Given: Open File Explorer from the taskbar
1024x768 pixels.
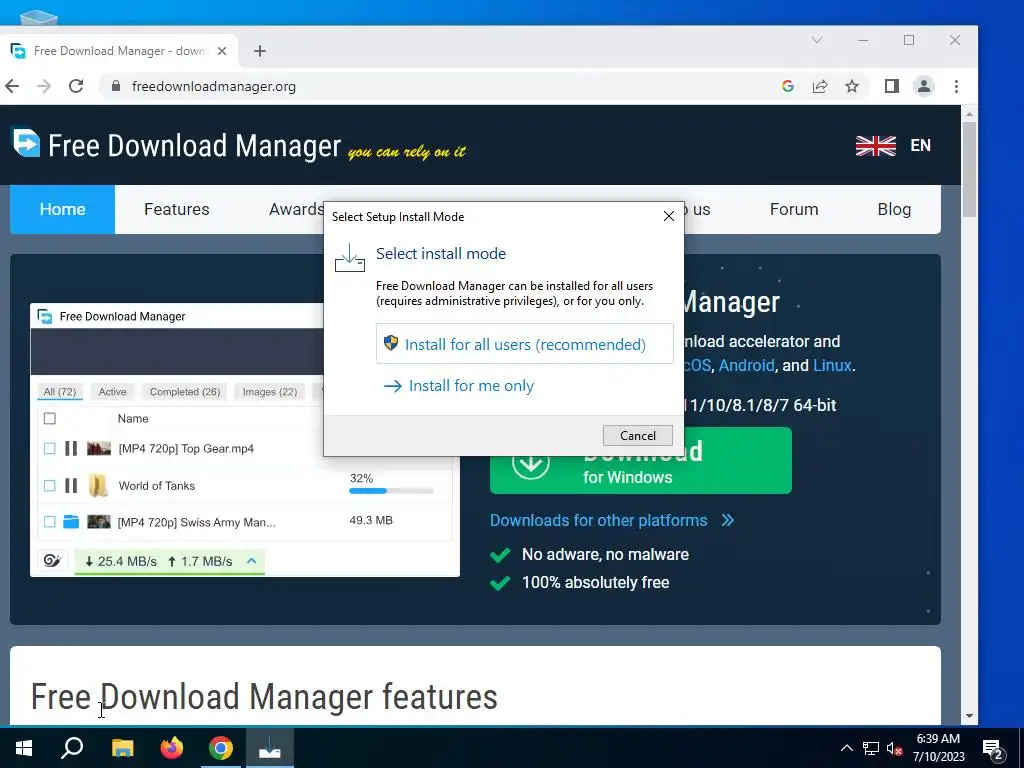Looking at the screenshot, I should point(122,748).
